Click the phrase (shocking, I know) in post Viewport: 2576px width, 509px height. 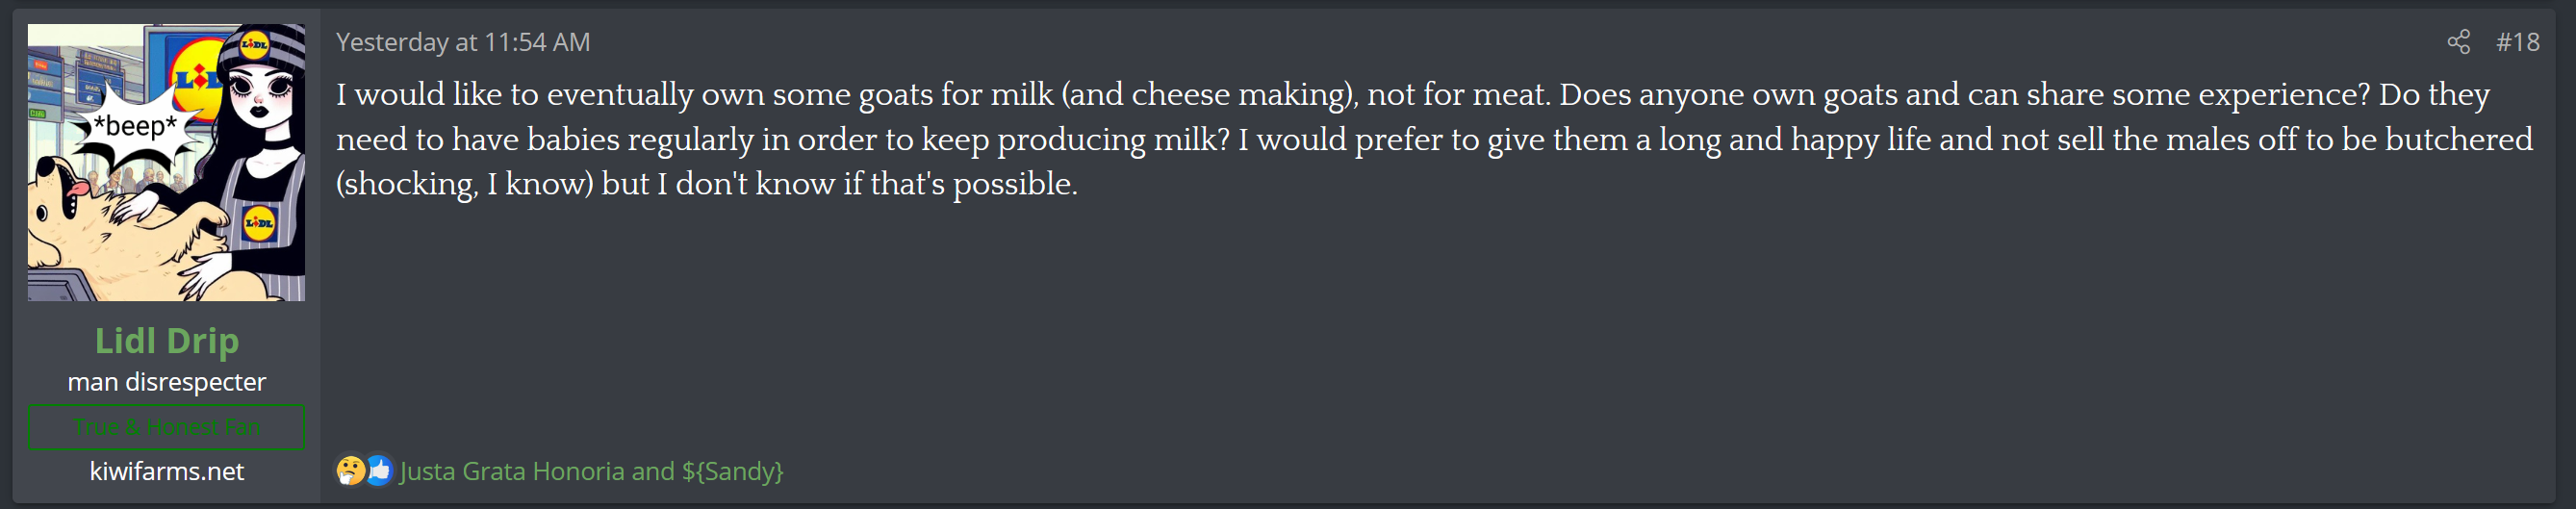[x=465, y=184]
